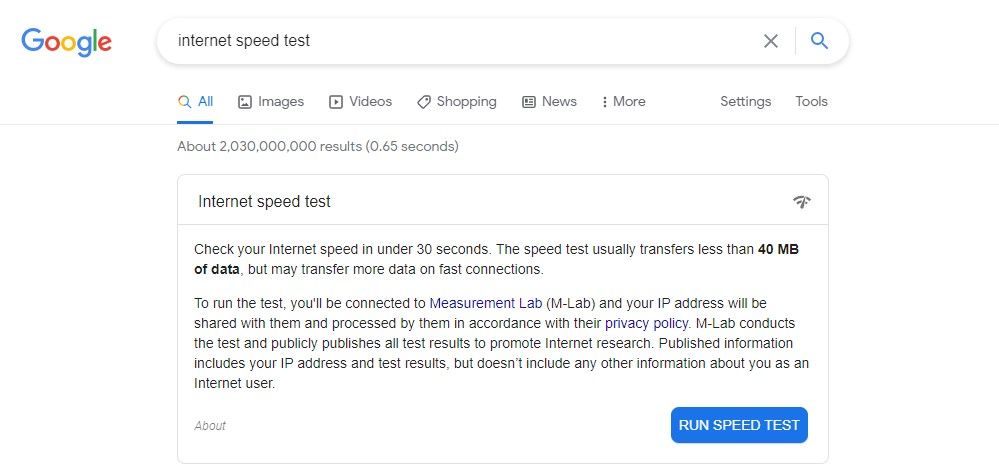Click the Internet speed test card title

(x=264, y=202)
